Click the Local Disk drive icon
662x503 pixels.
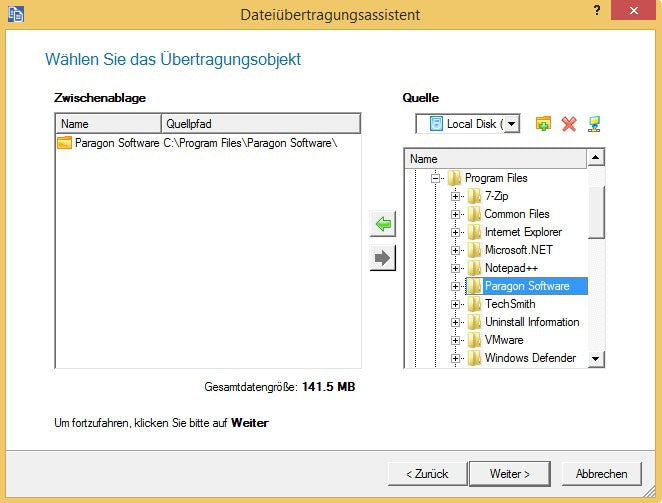point(436,124)
